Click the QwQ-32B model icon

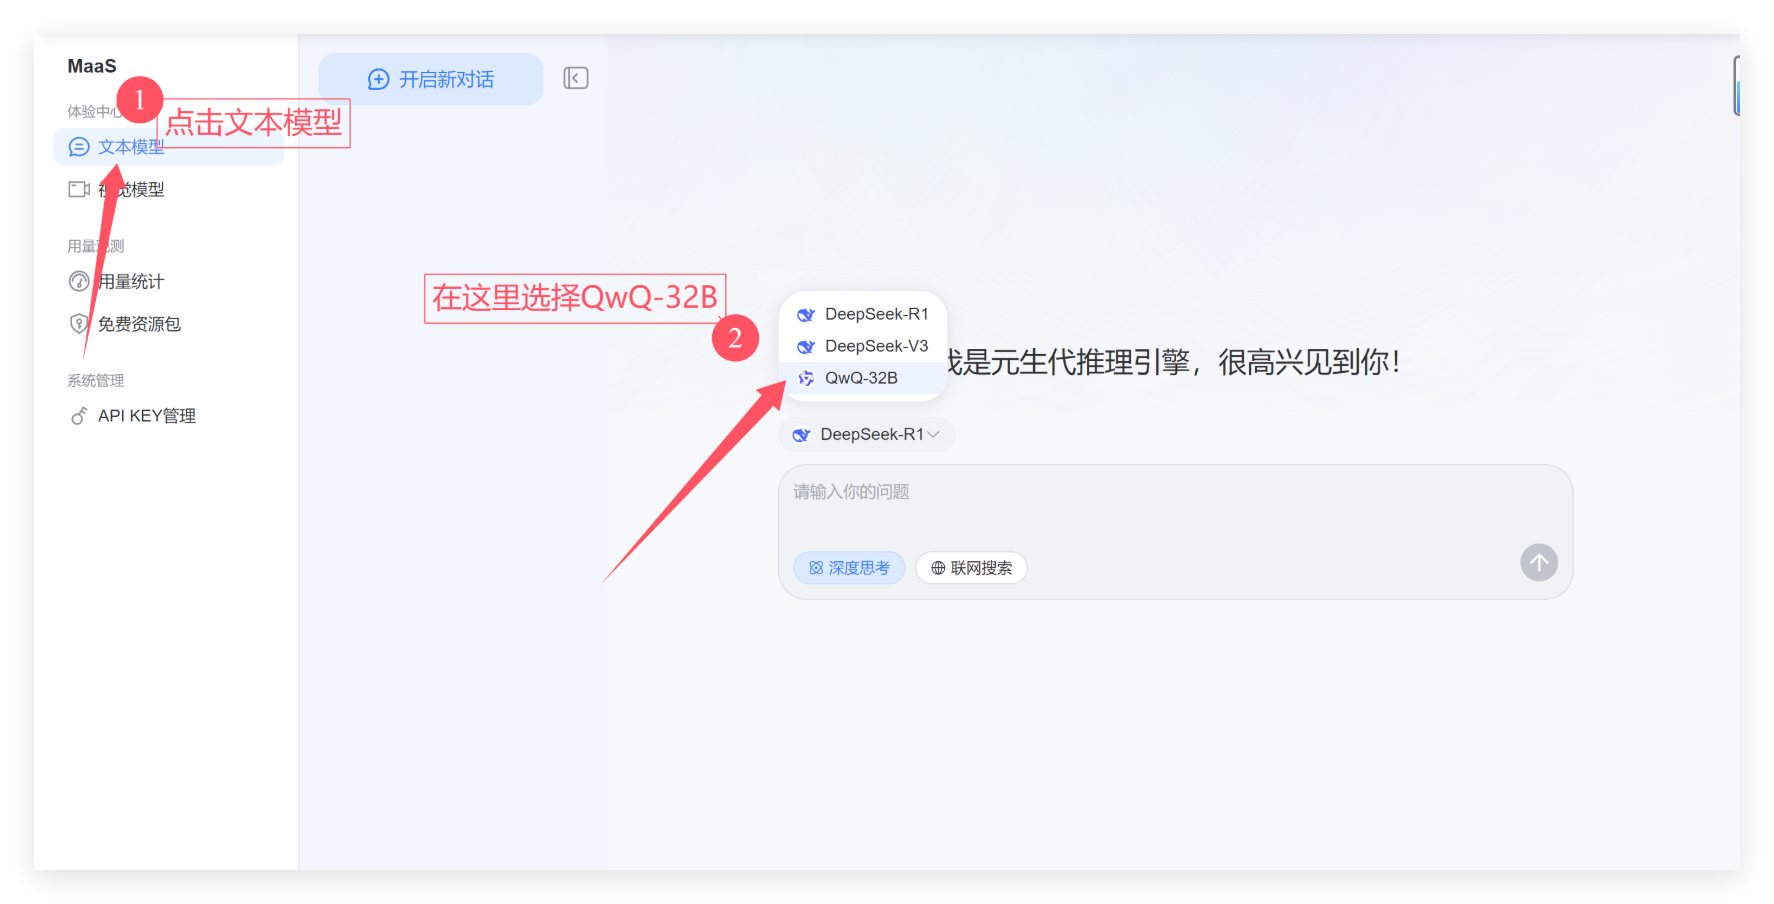pyautogui.click(x=806, y=378)
